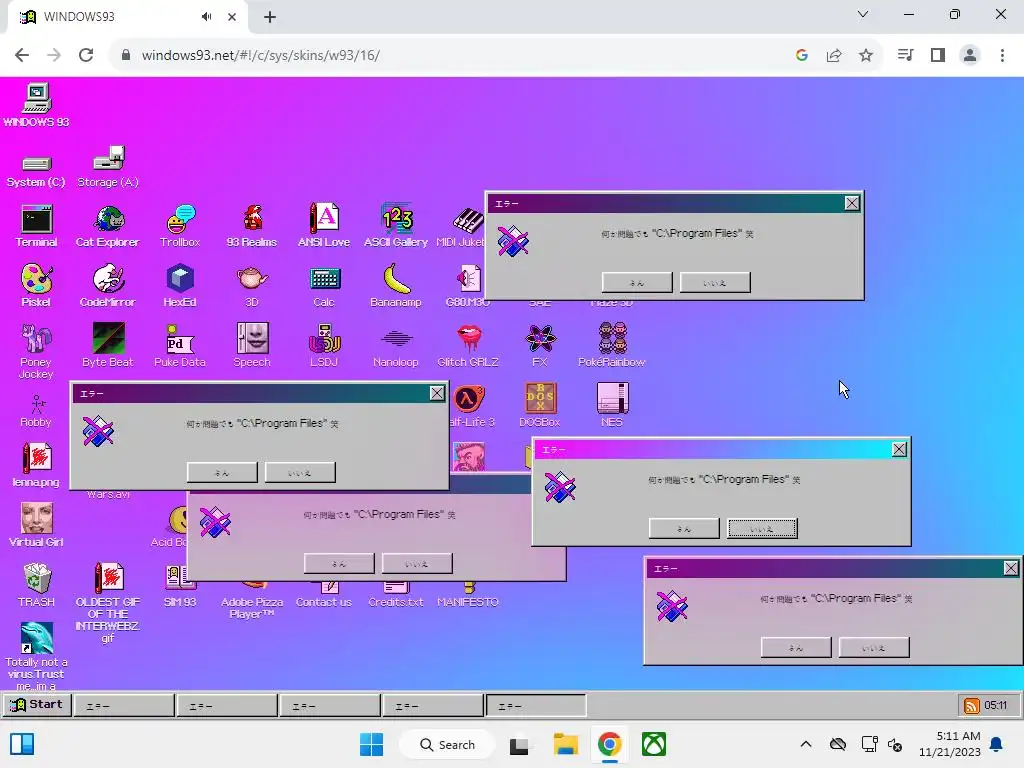Open the Chrome three-dot menu

pos(1002,55)
